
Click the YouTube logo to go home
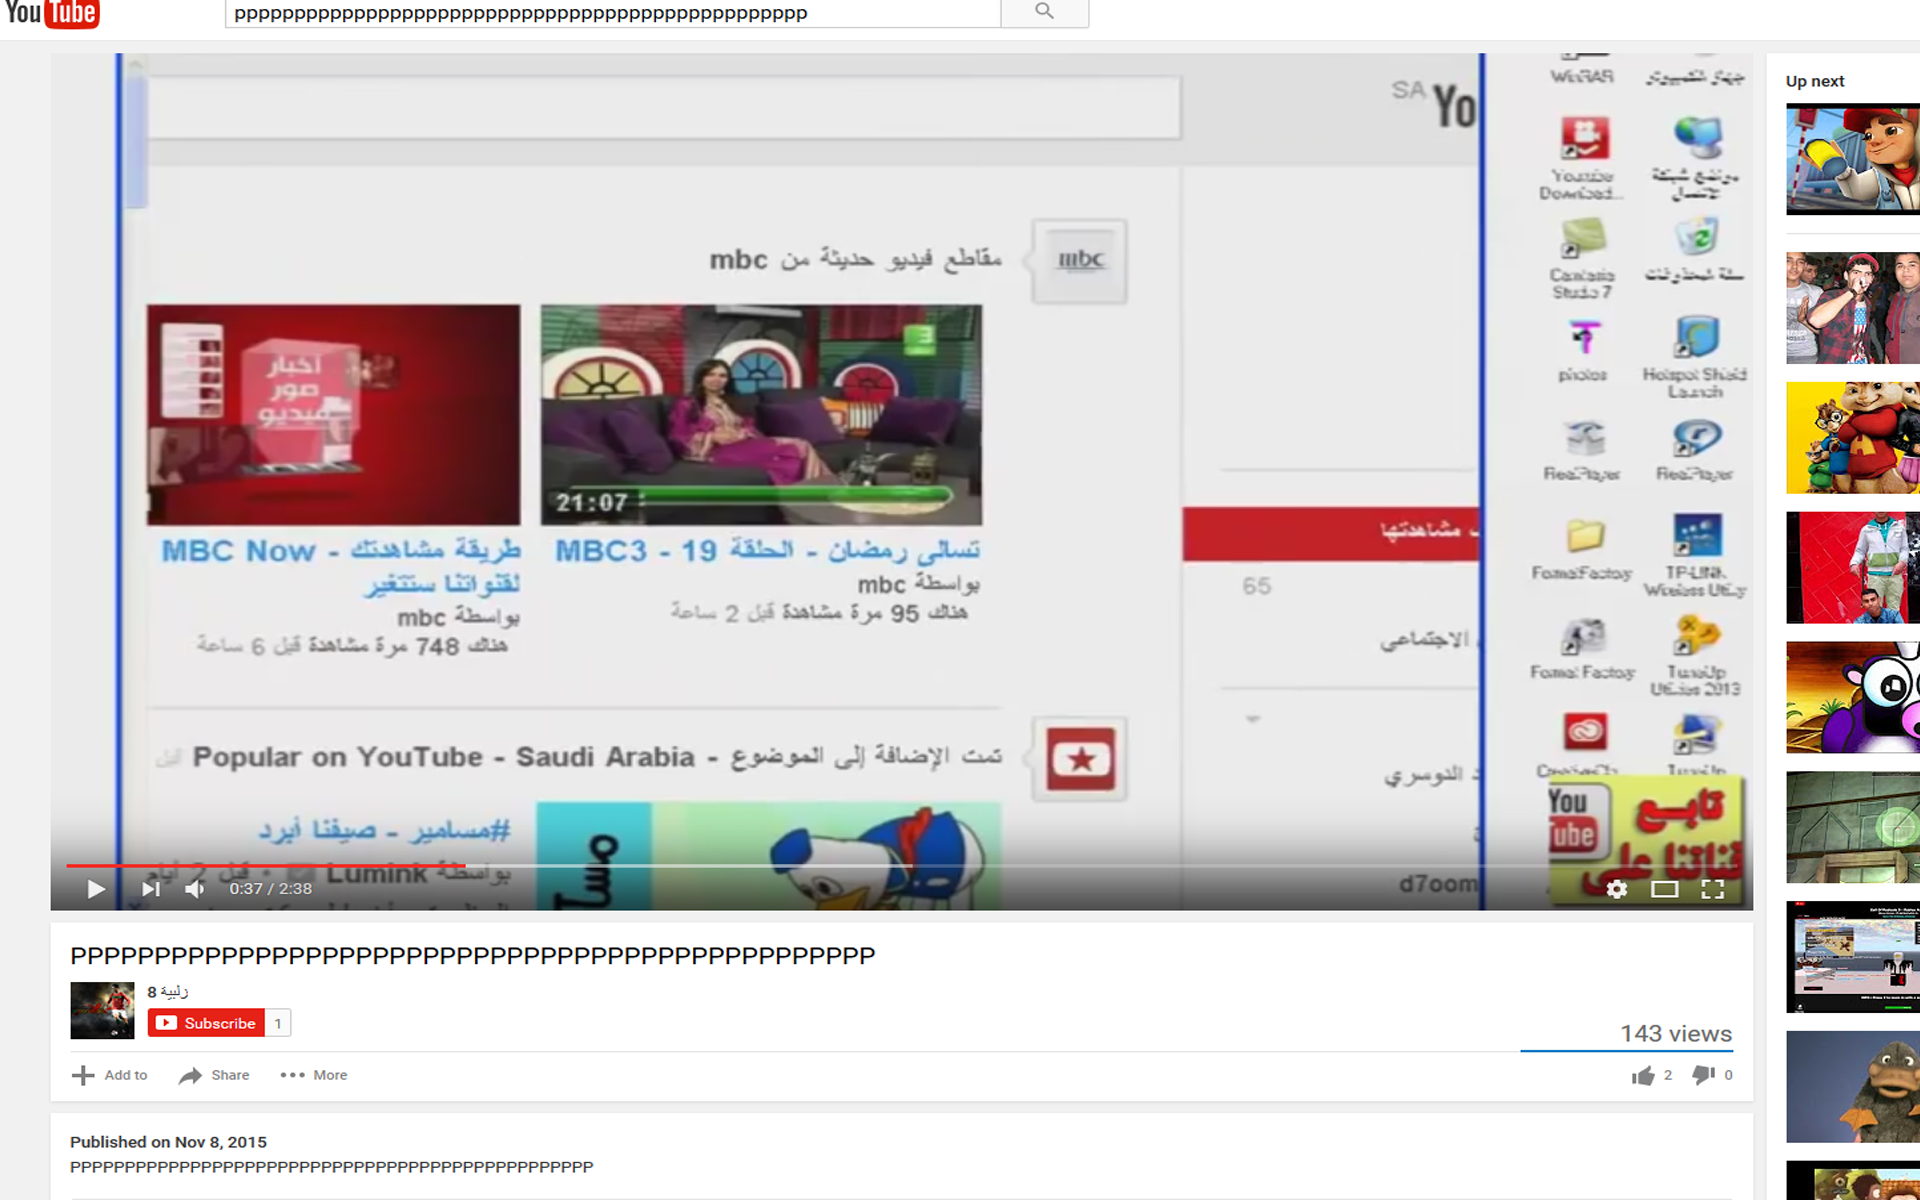(x=52, y=13)
